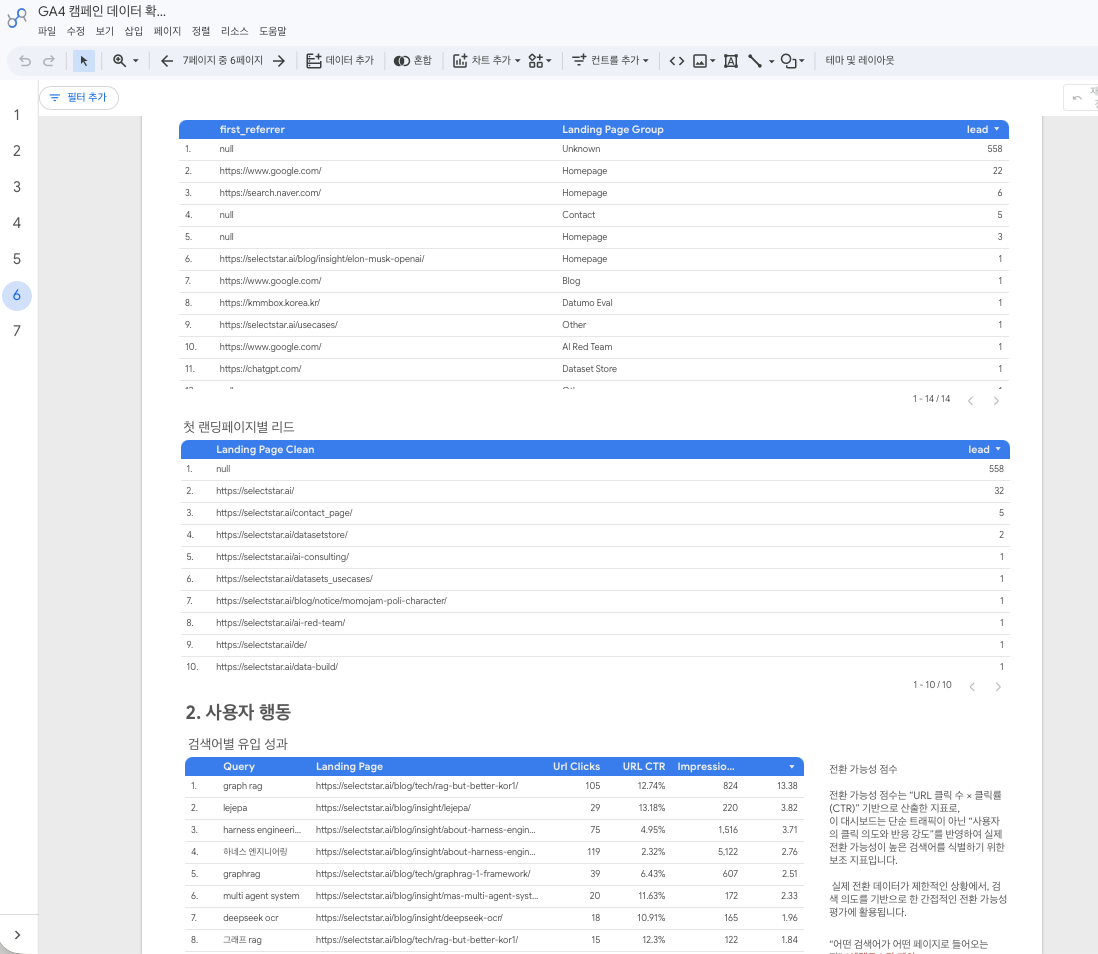Select the line drawing tool
The width and height of the screenshot is (1098, 954).
755,61
